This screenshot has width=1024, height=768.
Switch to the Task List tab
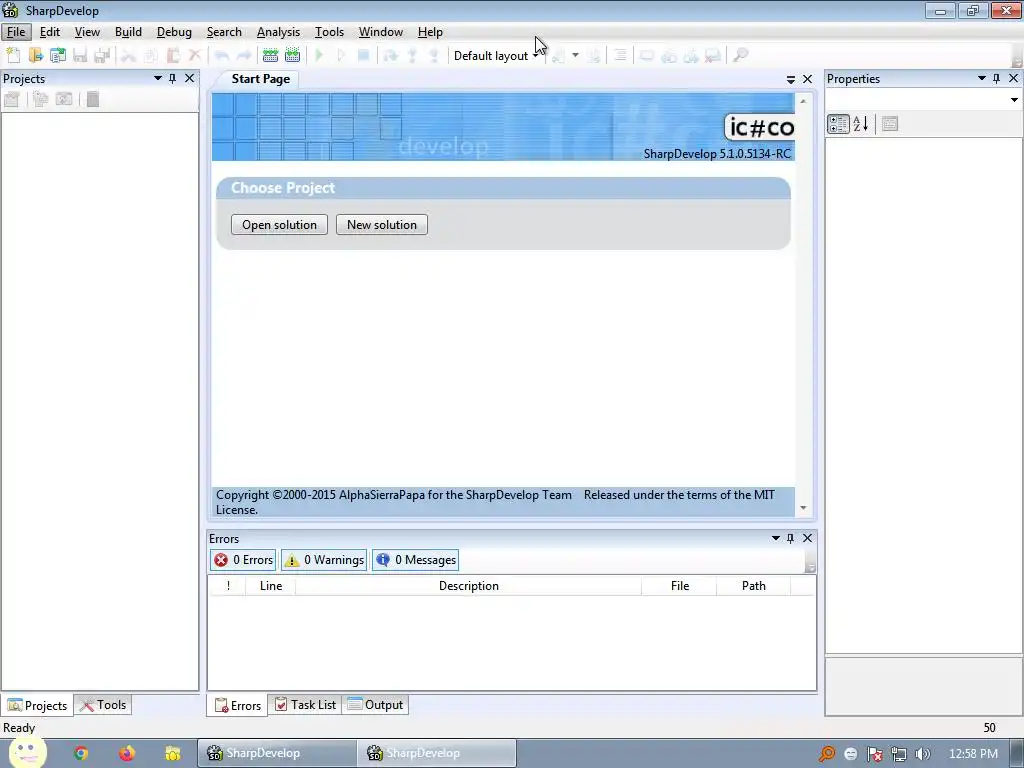pos(305,705)
